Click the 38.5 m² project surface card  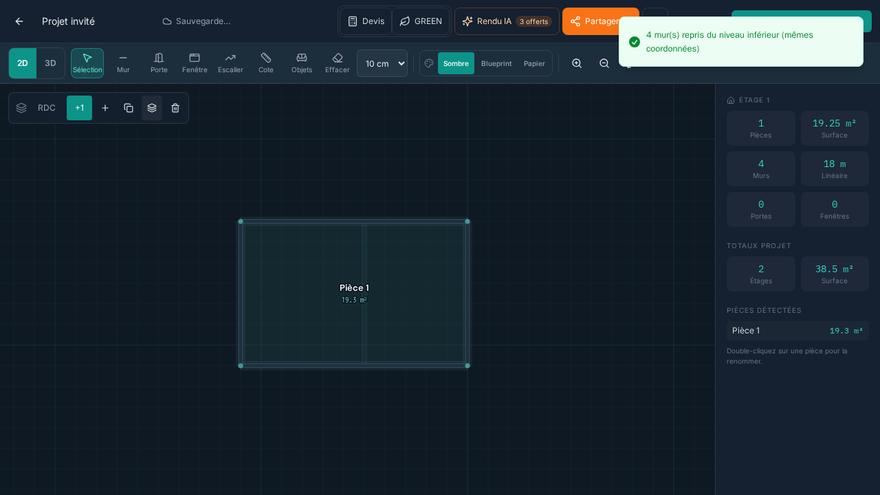(834, 274)
